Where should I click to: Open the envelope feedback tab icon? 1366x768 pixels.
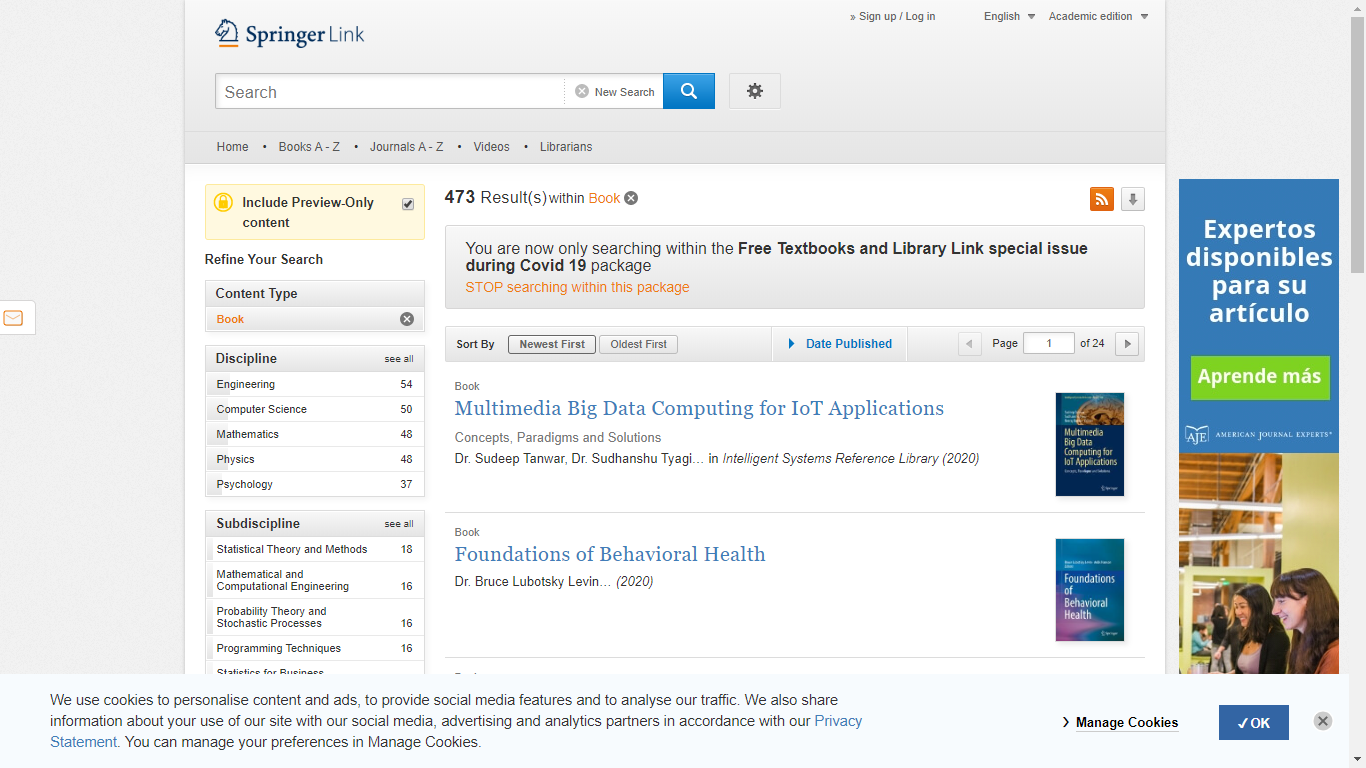pos(14,318)
